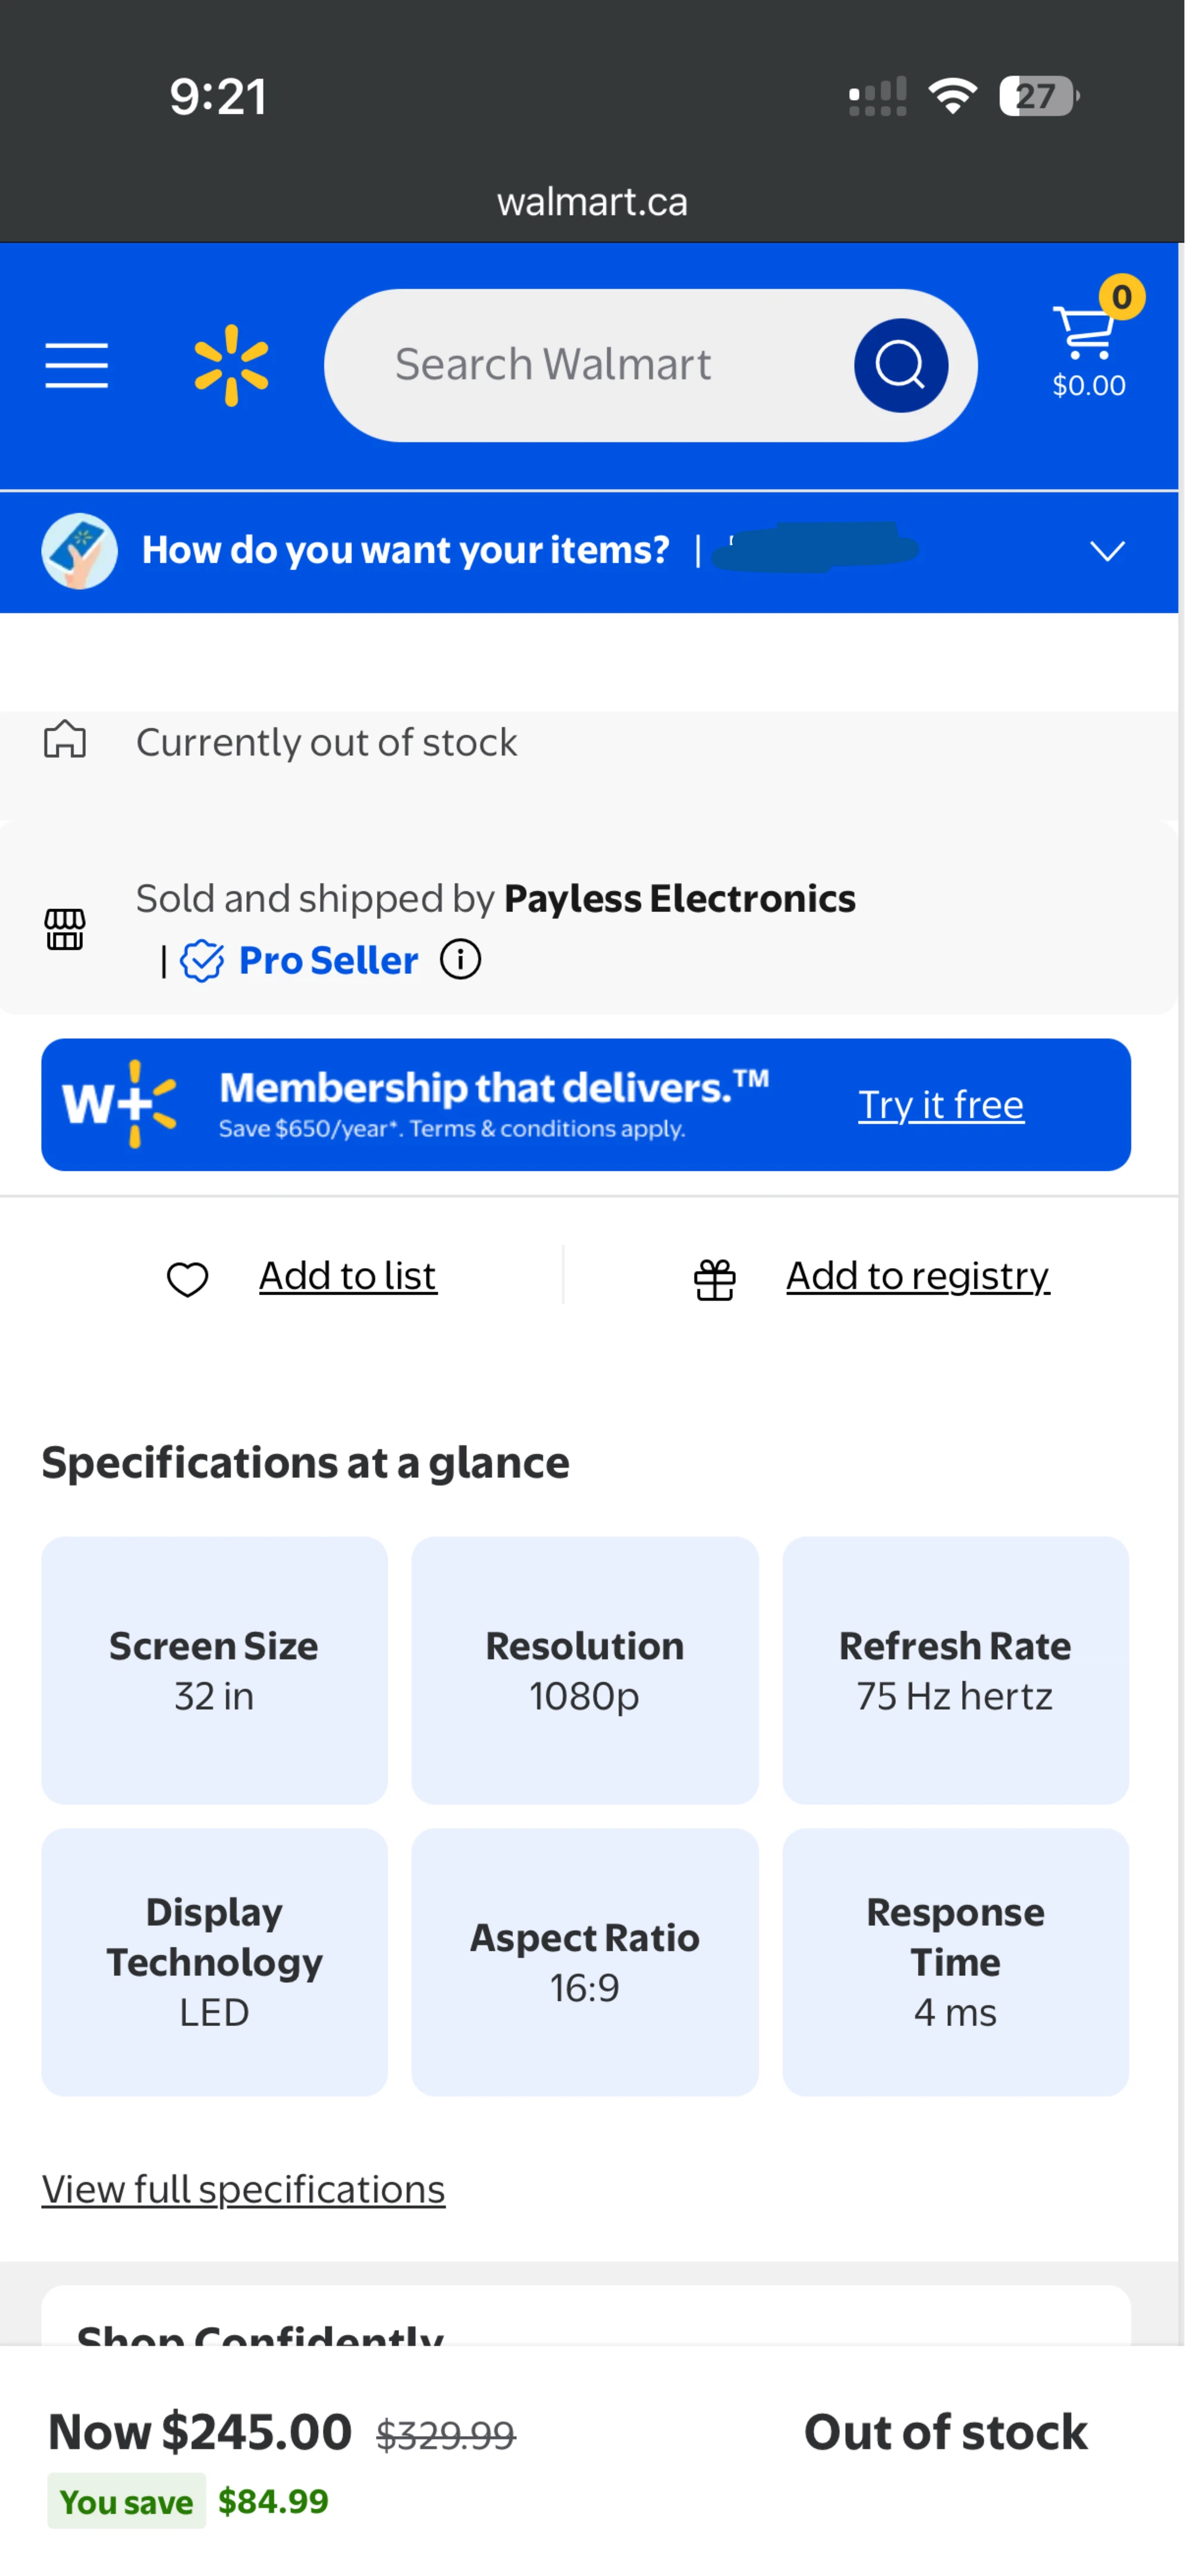Screen dimensions: 1185x2576
Task: Select Add to list link
Action: coord(348,1276)
